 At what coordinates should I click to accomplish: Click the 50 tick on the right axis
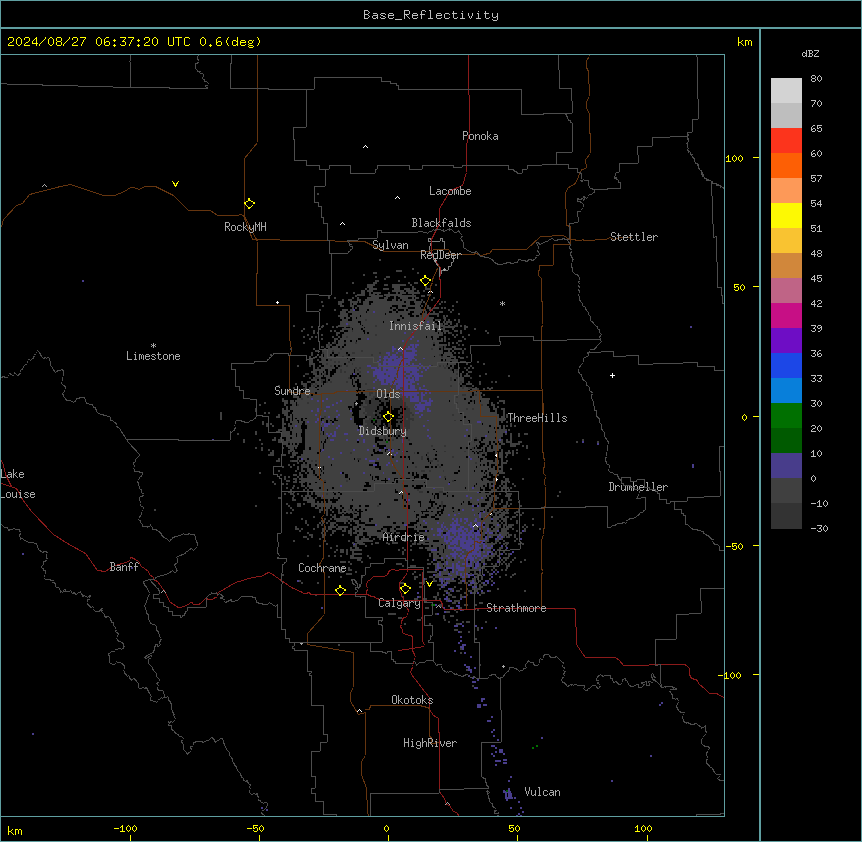coord(739,287)
